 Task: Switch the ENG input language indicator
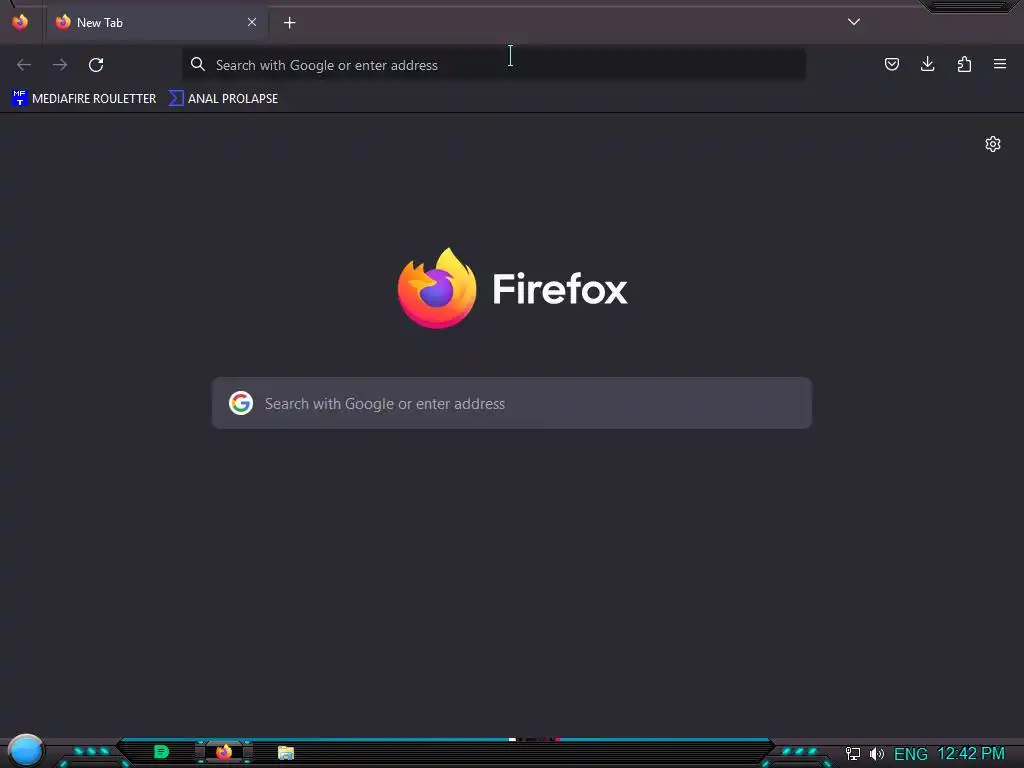(910, 754)
